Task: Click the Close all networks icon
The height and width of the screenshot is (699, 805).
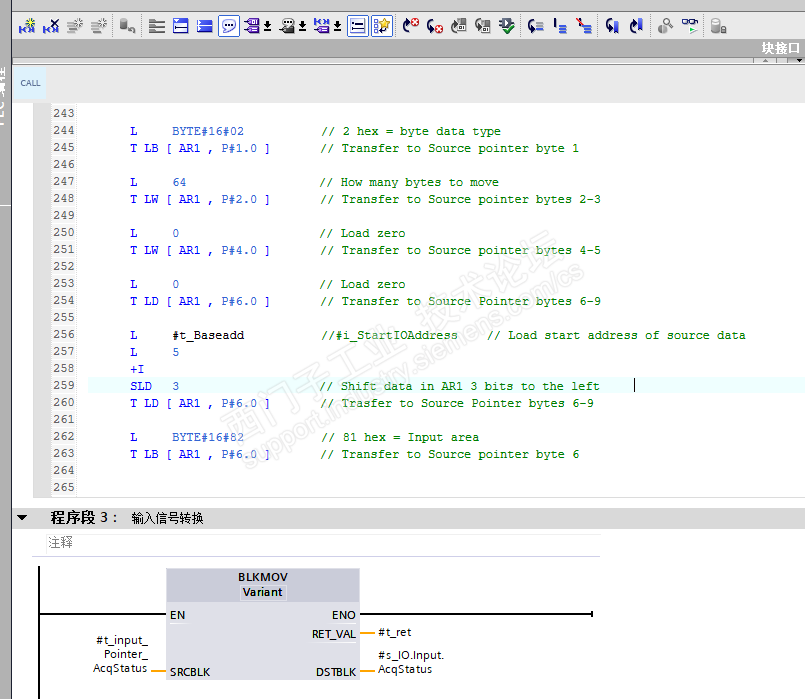Action: click(204, 26)
